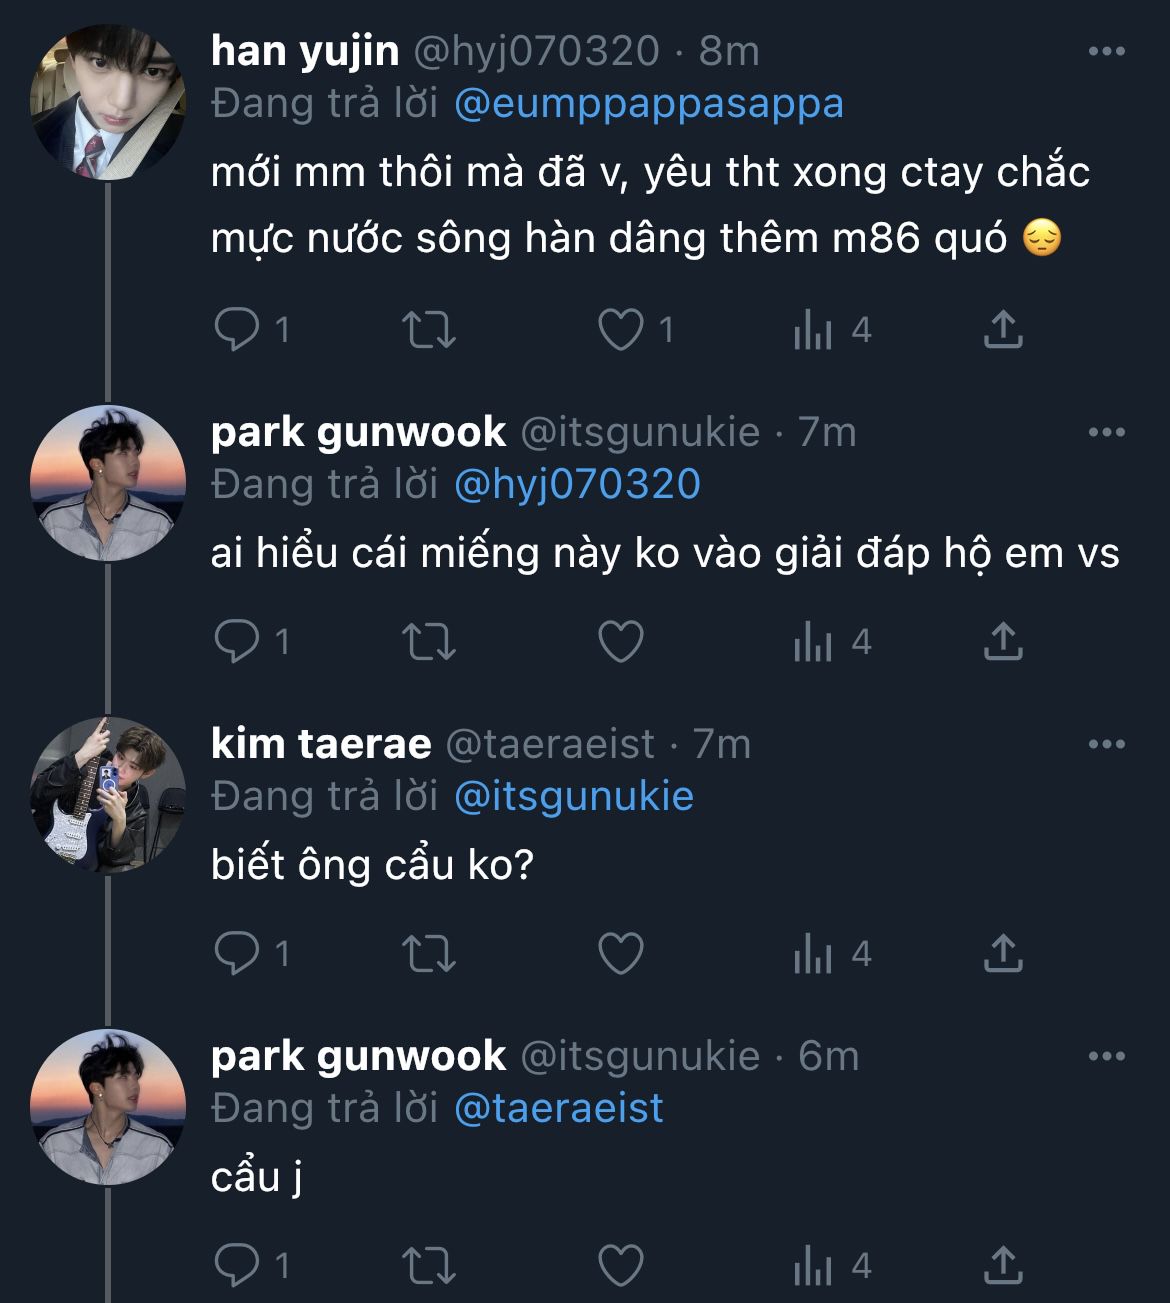
Task: Retweet park gunwook's 7m tweet
Action: tap(428, 641)
